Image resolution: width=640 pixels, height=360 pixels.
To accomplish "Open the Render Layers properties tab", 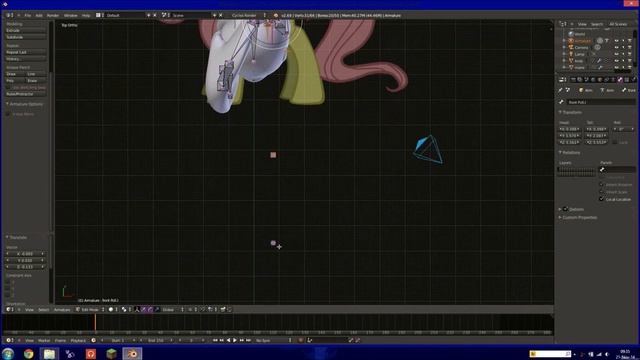I will pyautogui.click(x=580, y=80).
